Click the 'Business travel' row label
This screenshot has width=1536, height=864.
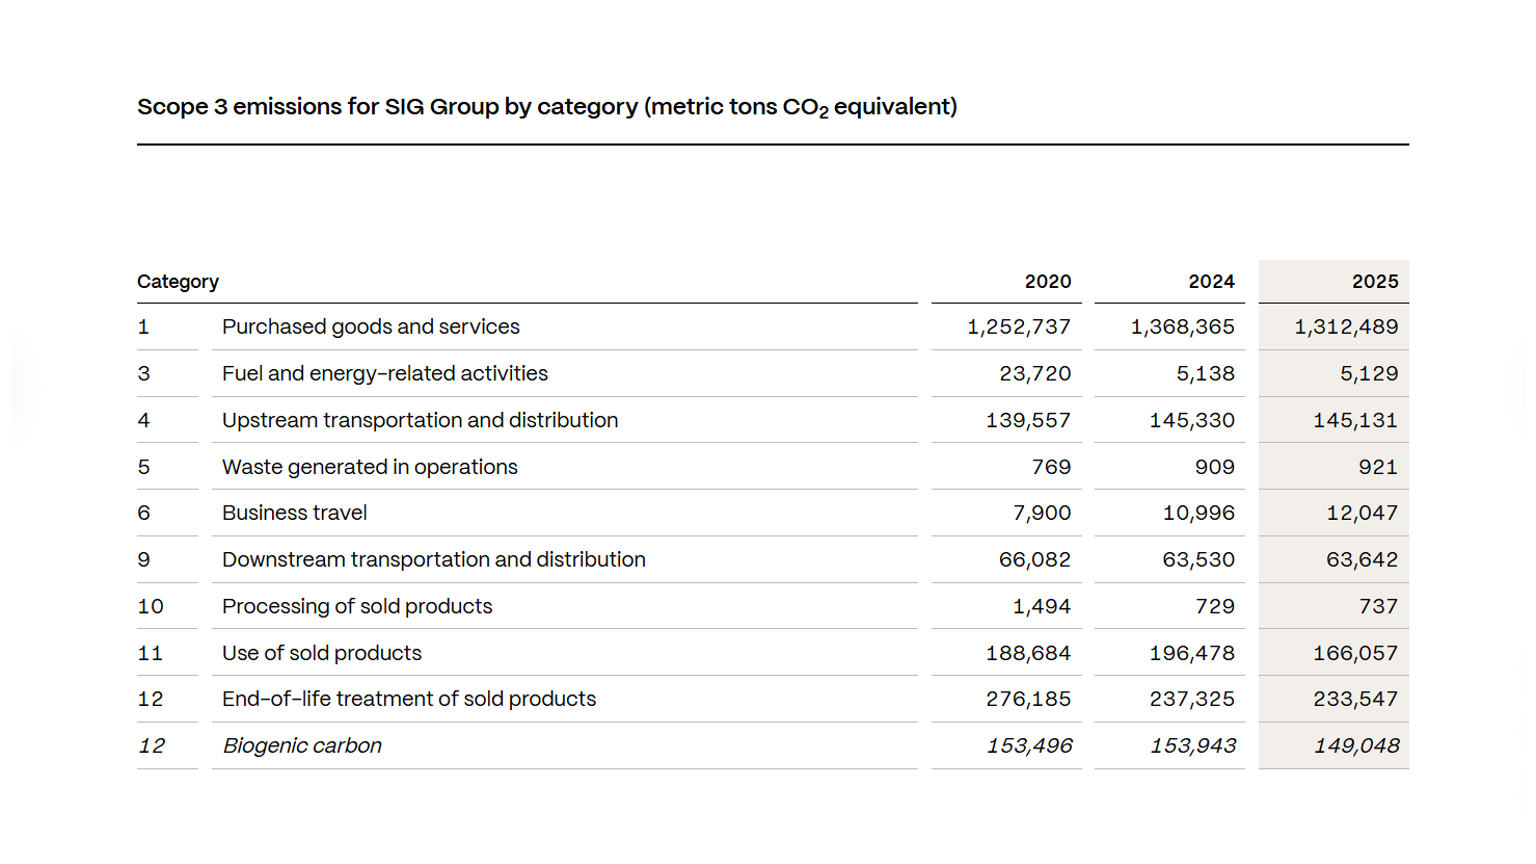tap(294, 513)
